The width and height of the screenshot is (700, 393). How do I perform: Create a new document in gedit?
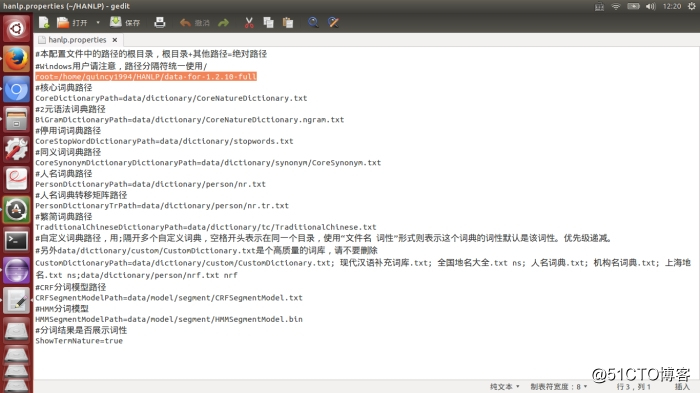click(x=44, y=22)
